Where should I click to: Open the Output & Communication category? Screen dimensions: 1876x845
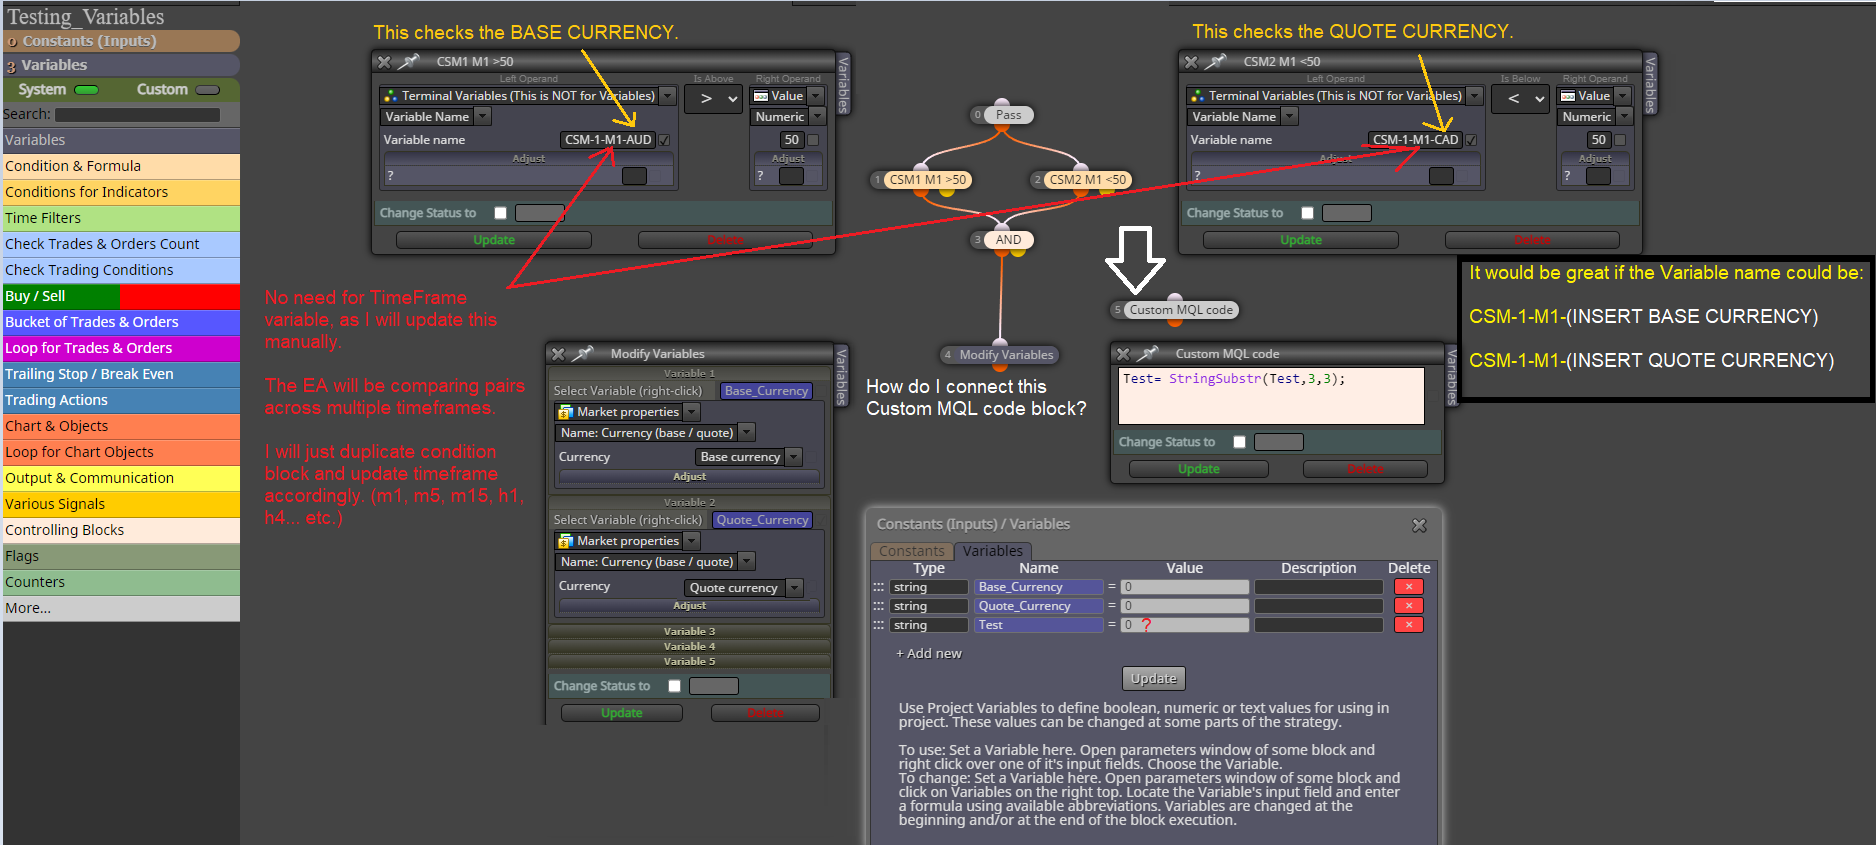point(121,478)
